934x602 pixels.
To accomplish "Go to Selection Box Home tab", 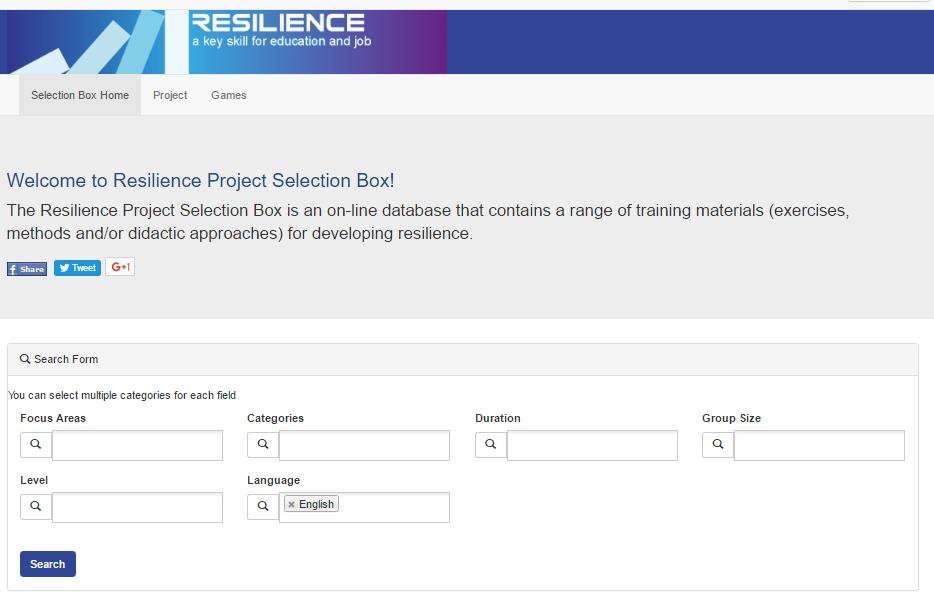I will point(80,96).
